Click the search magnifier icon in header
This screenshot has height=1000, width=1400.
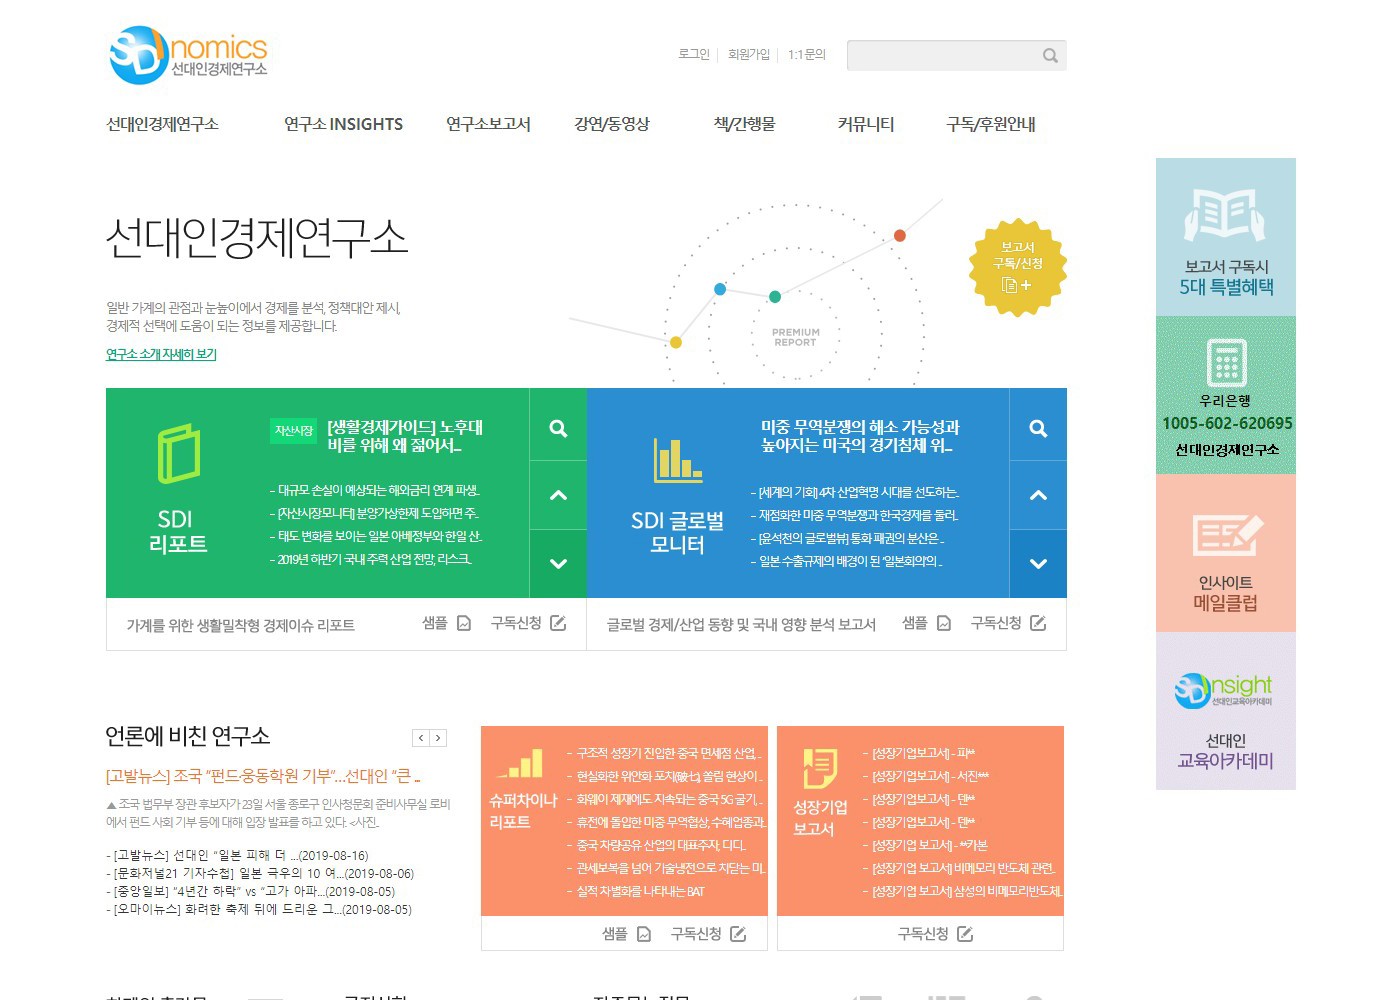point(1050,56)
